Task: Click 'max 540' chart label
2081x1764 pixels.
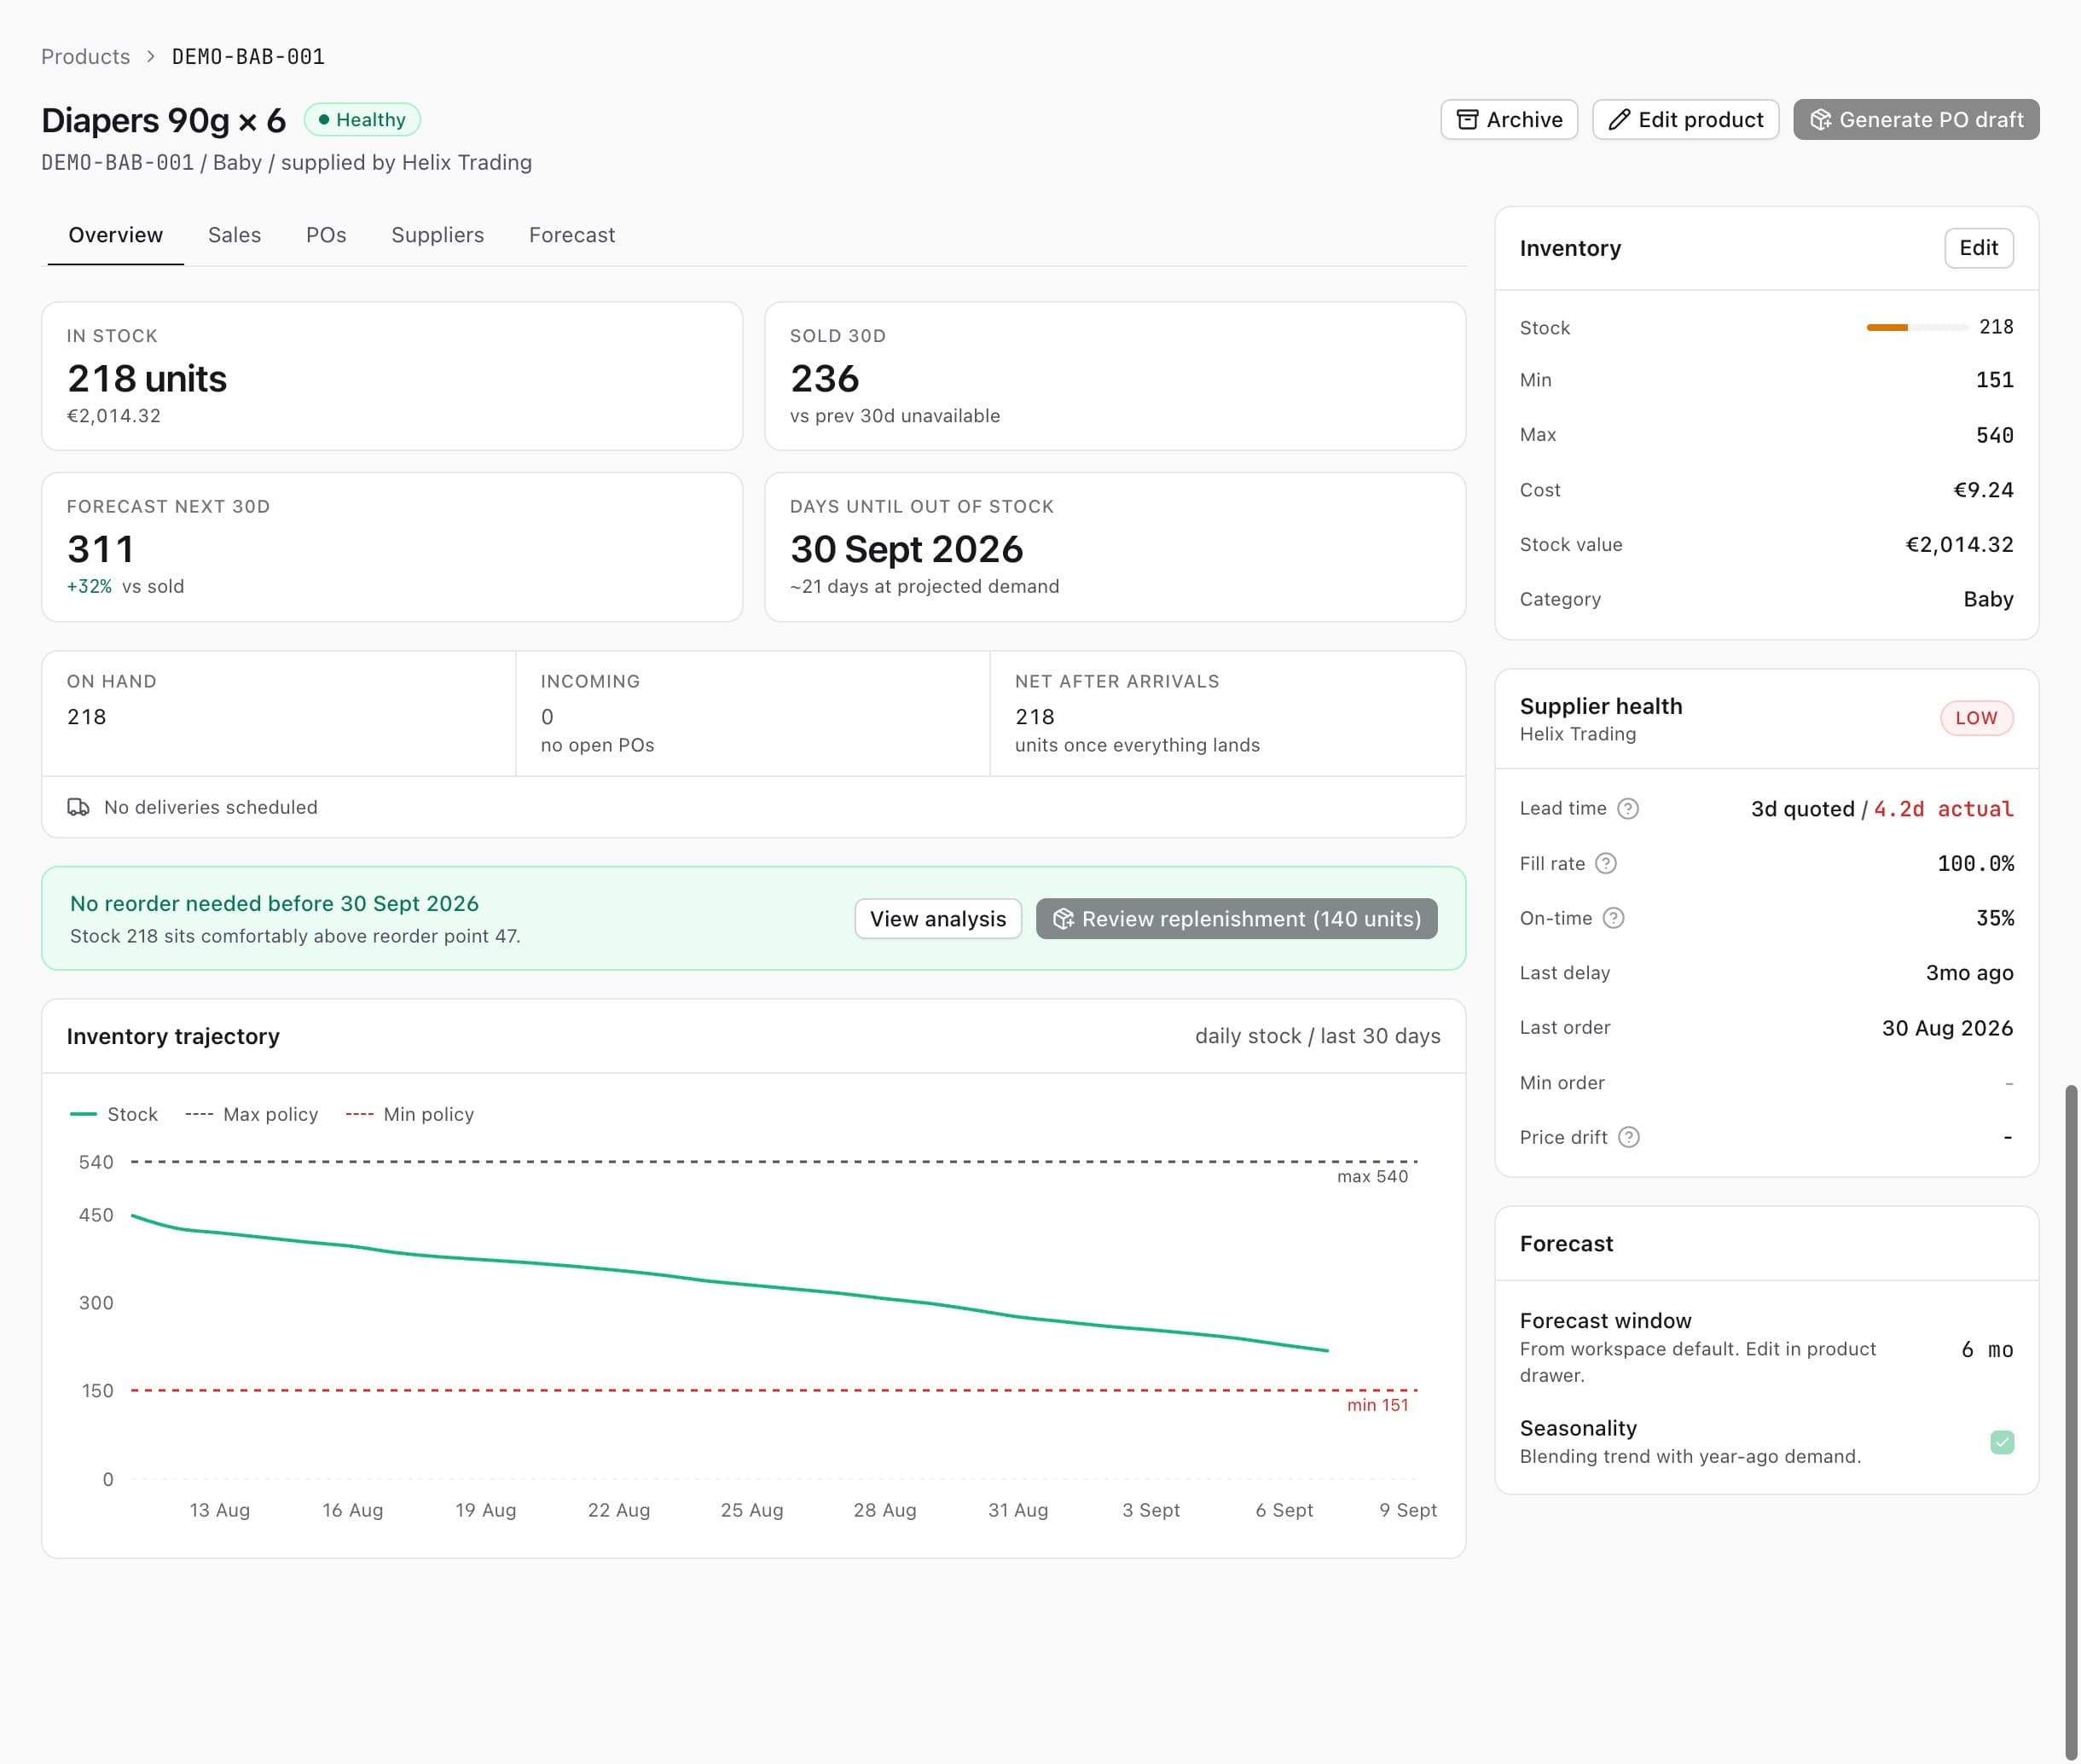Action: [1372, 1177]
